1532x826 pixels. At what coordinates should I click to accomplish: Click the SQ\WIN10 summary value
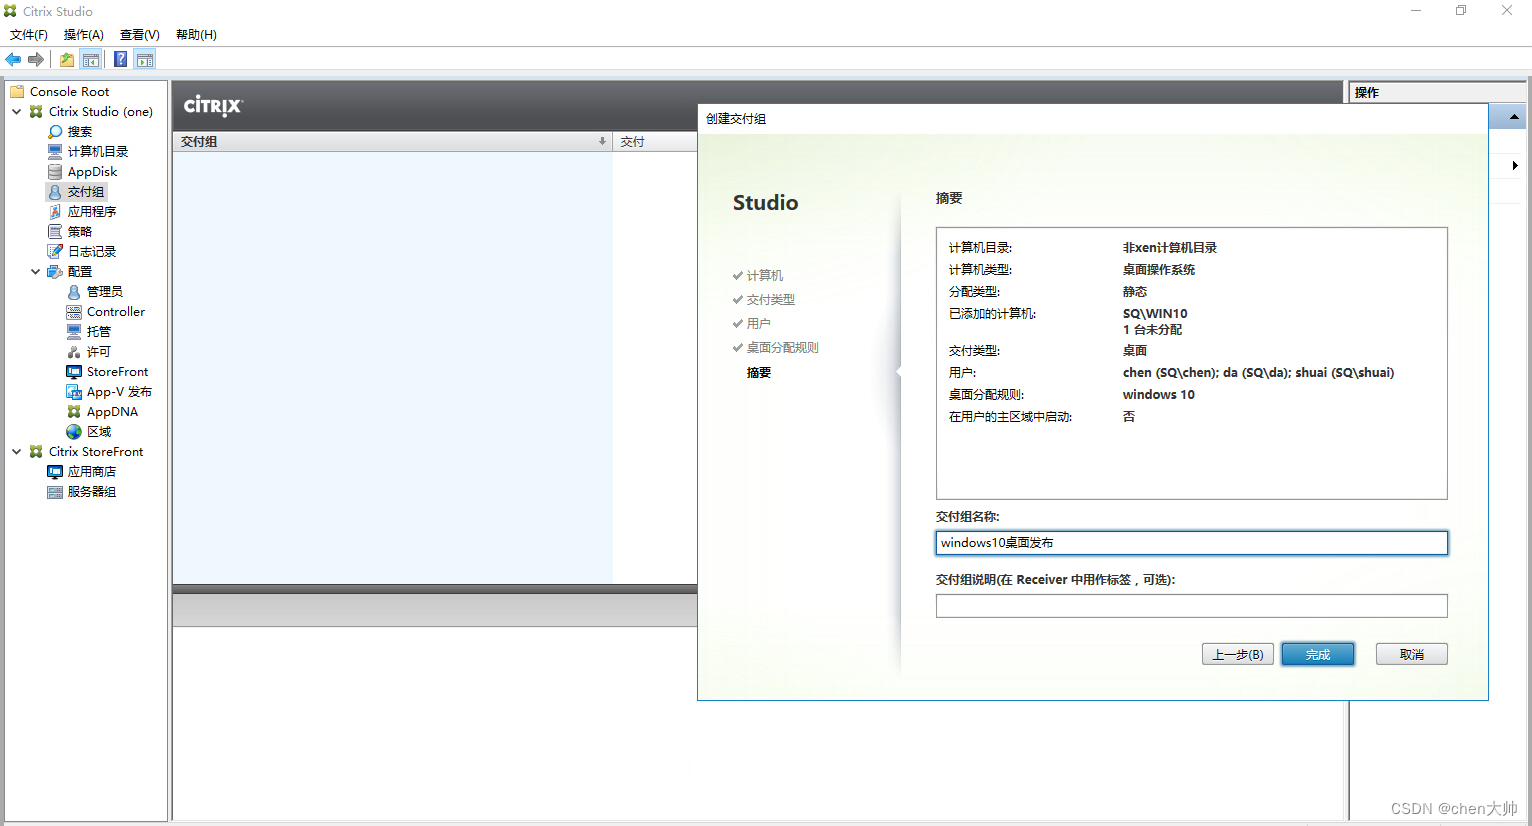1155,314
